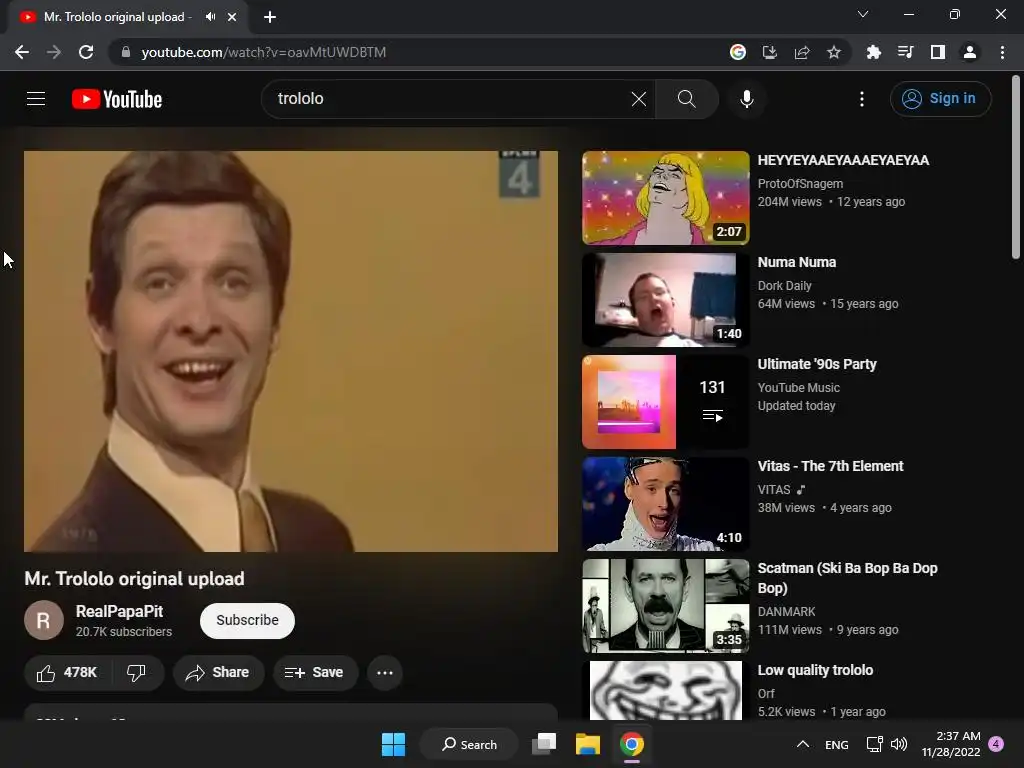Screen dimensions: 1024x768
Task: Show hidden system tray icons
Action: [803, 744]
